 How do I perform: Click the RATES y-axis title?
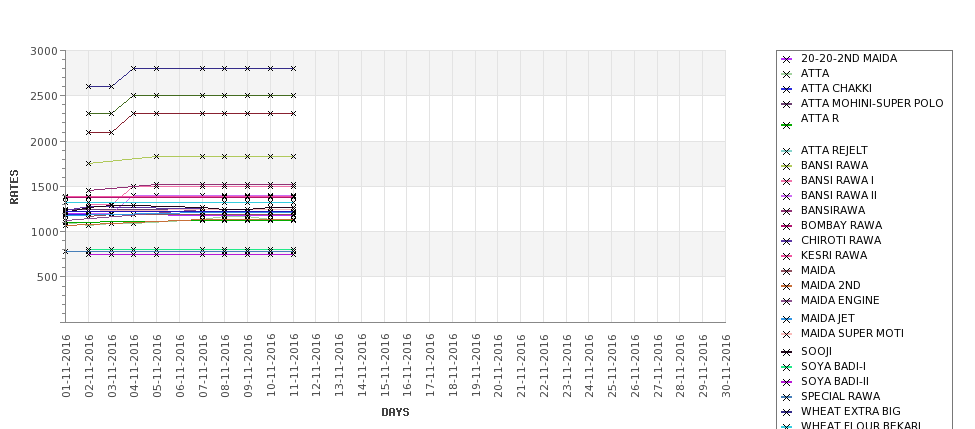(14, 187)
